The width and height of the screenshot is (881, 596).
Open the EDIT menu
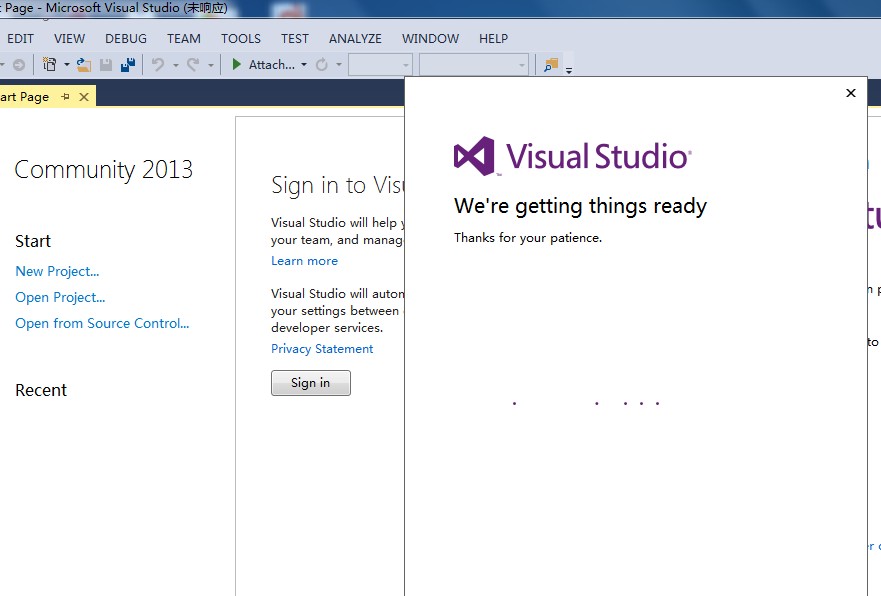tap(20, 38)
